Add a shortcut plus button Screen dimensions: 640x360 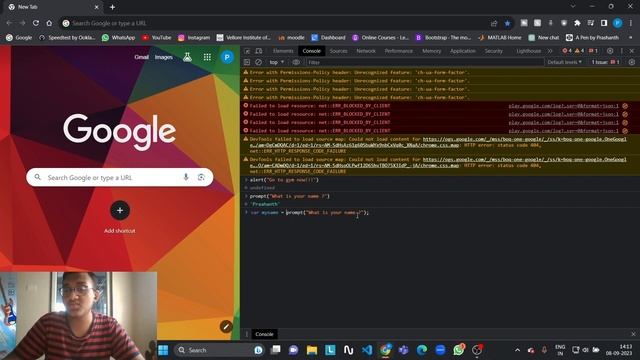(x=120, y=211)
